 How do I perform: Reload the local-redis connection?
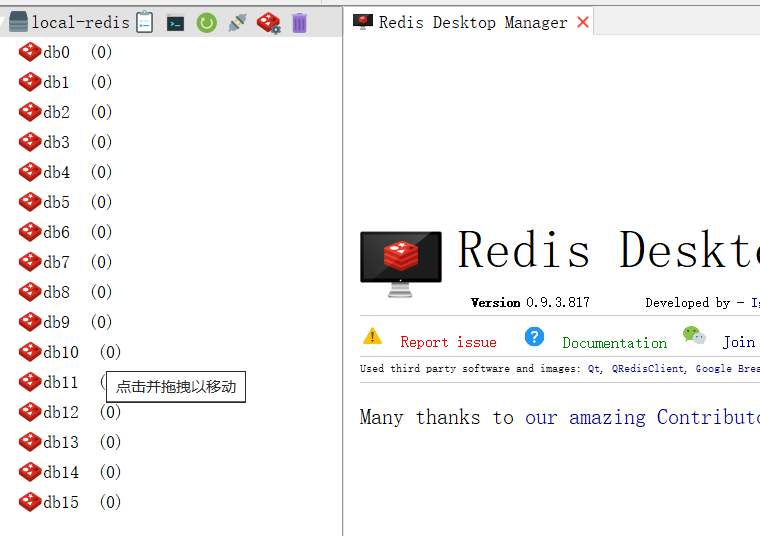[x=206, y=23]
